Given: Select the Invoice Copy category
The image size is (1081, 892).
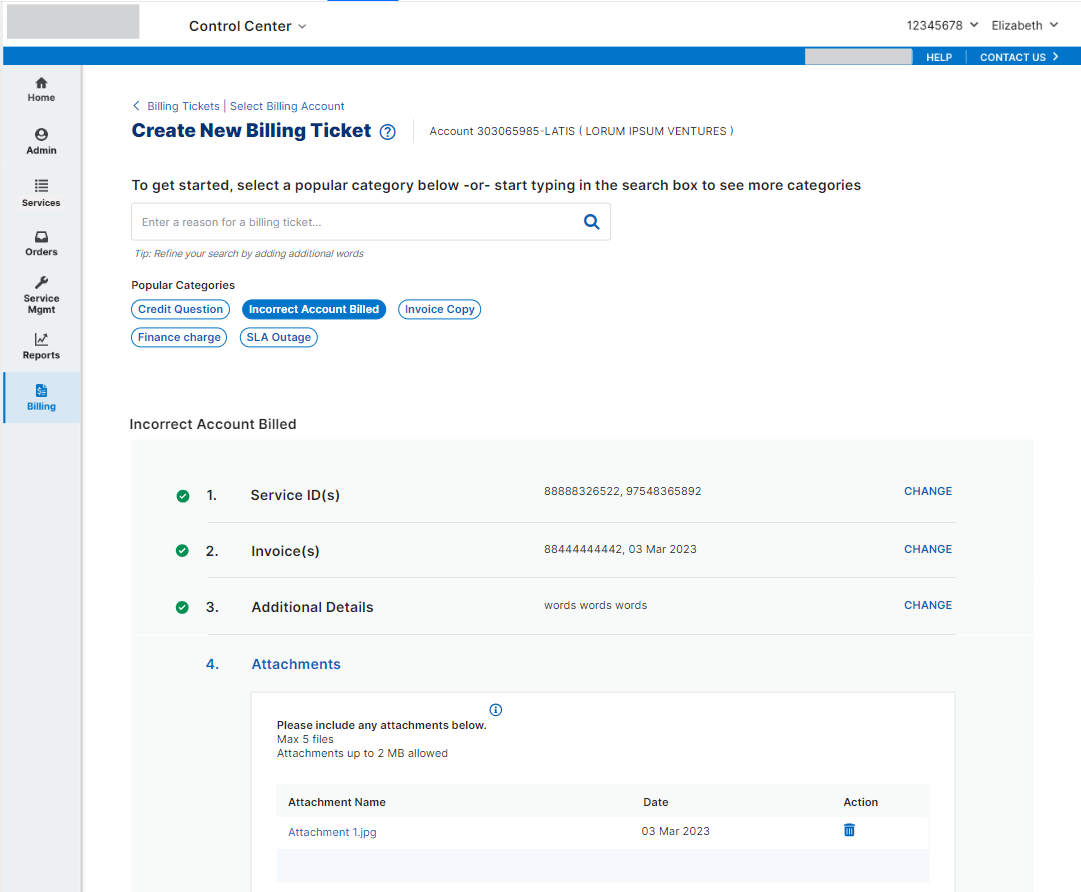Looking at the screenshot, I should tap(439, 309).
